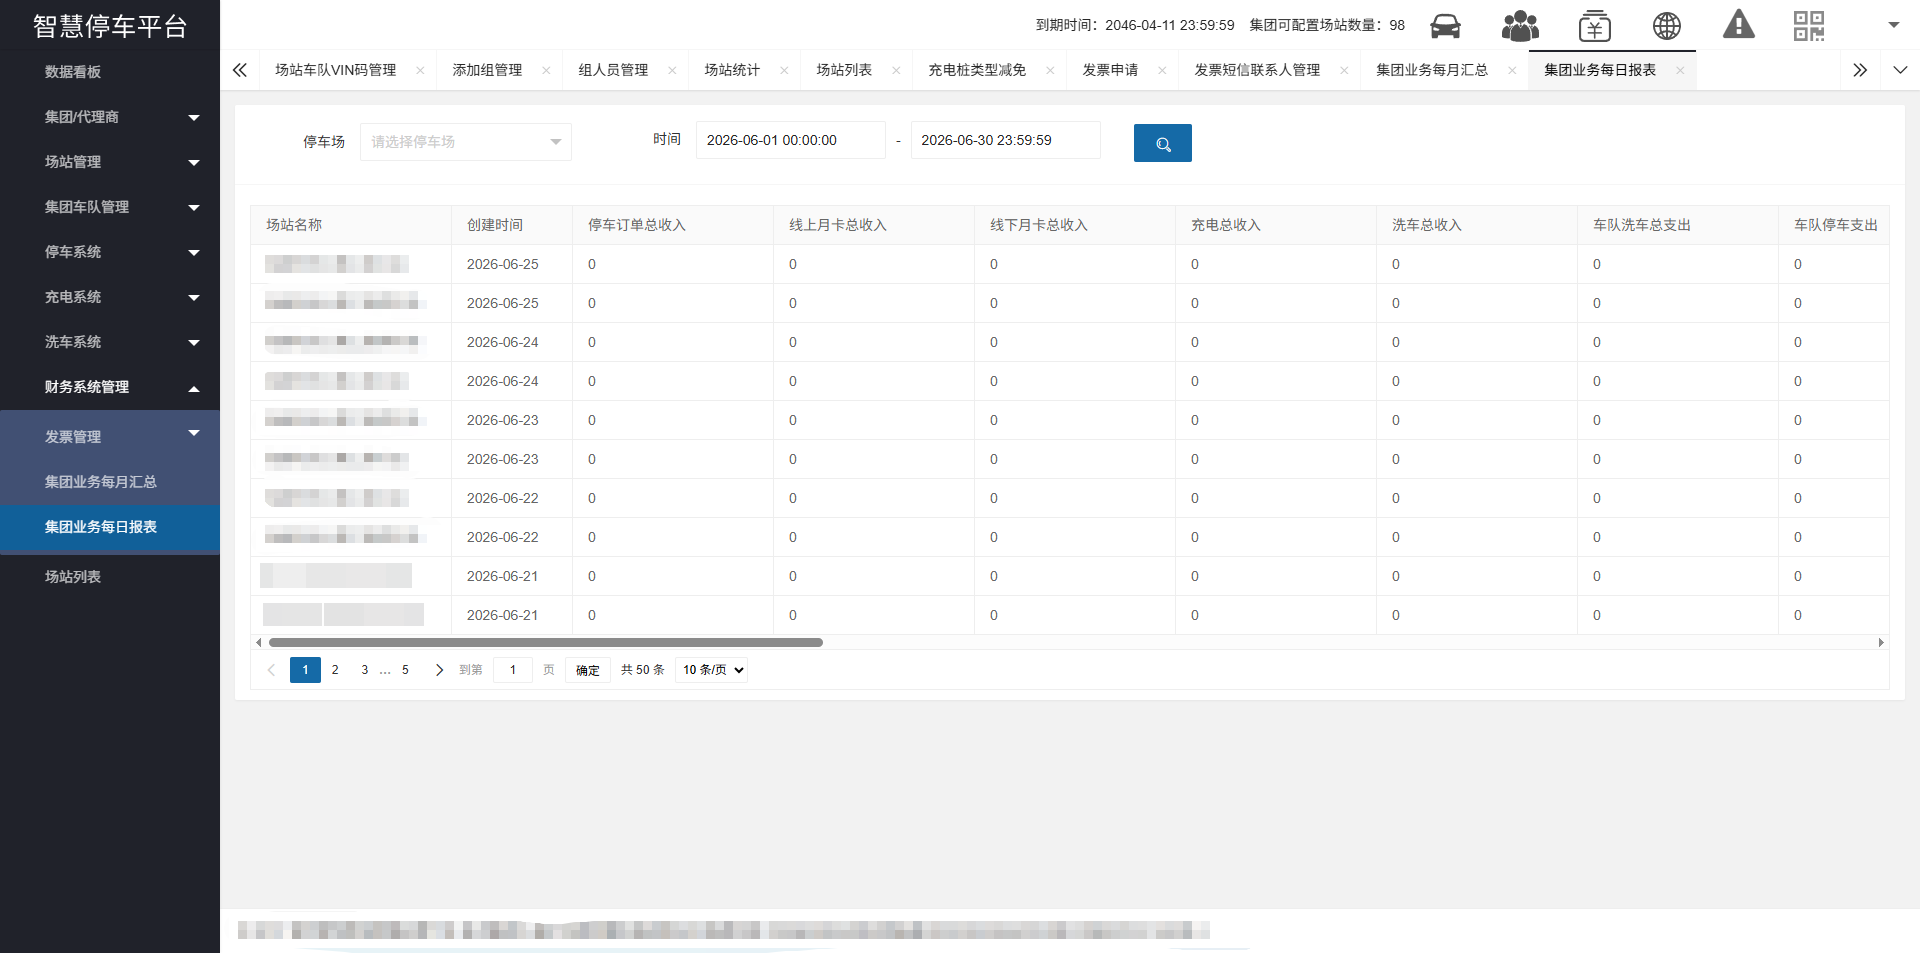Click the yen payment icon in header
Viewport: 1920px width, 953px height.
1594,26
